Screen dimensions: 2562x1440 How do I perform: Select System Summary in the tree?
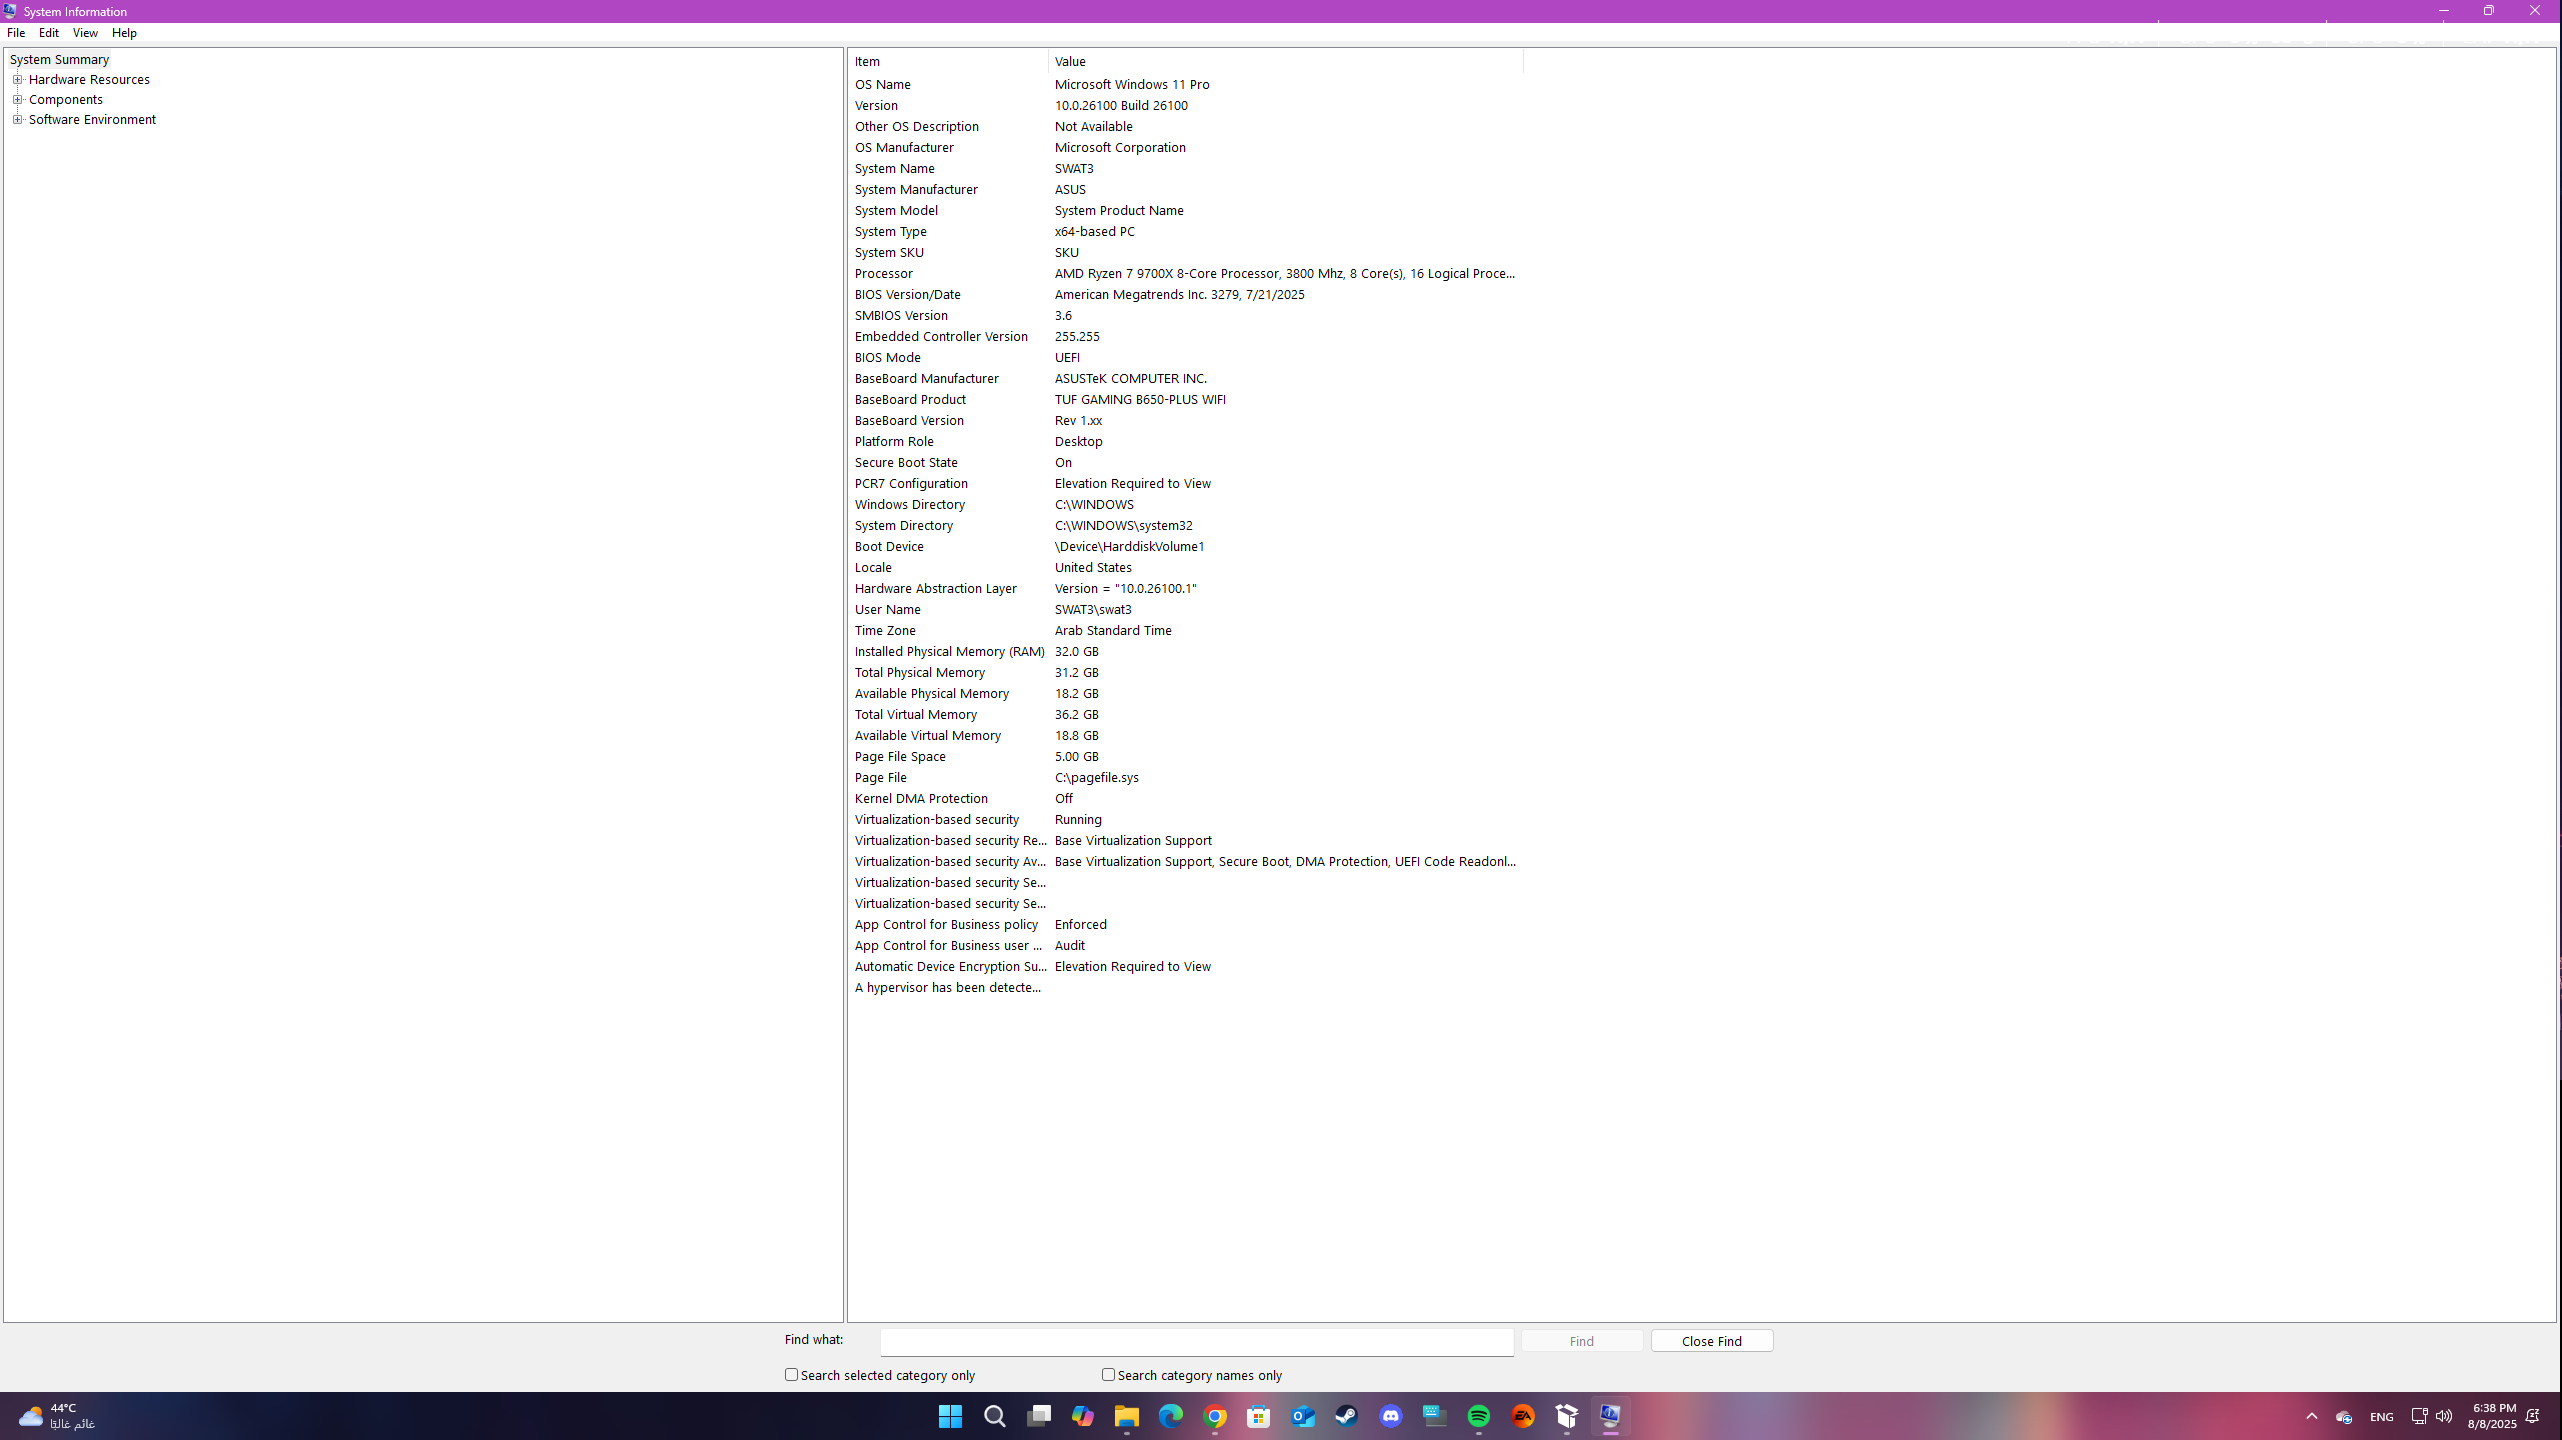(x=59, y=60)
